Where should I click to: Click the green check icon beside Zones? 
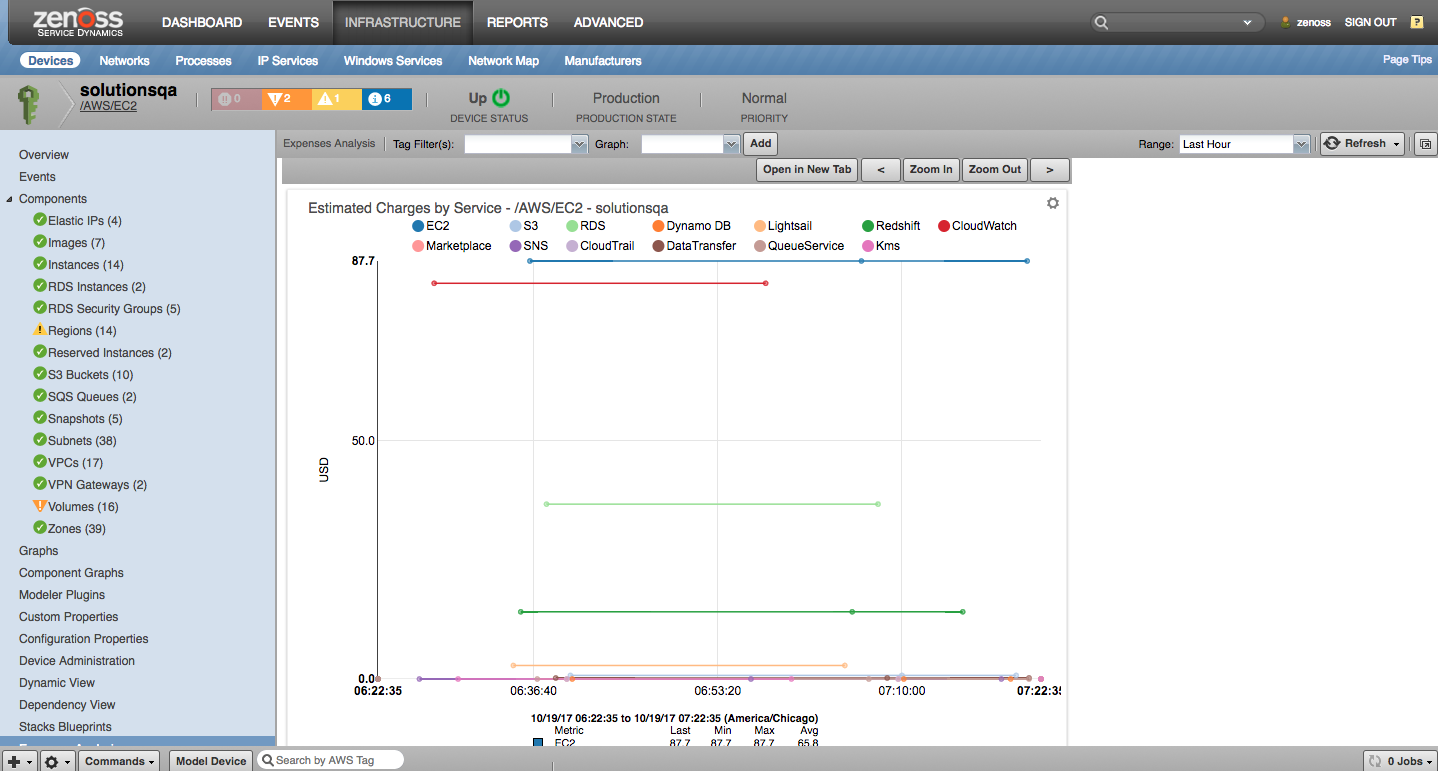click(40, 528)
